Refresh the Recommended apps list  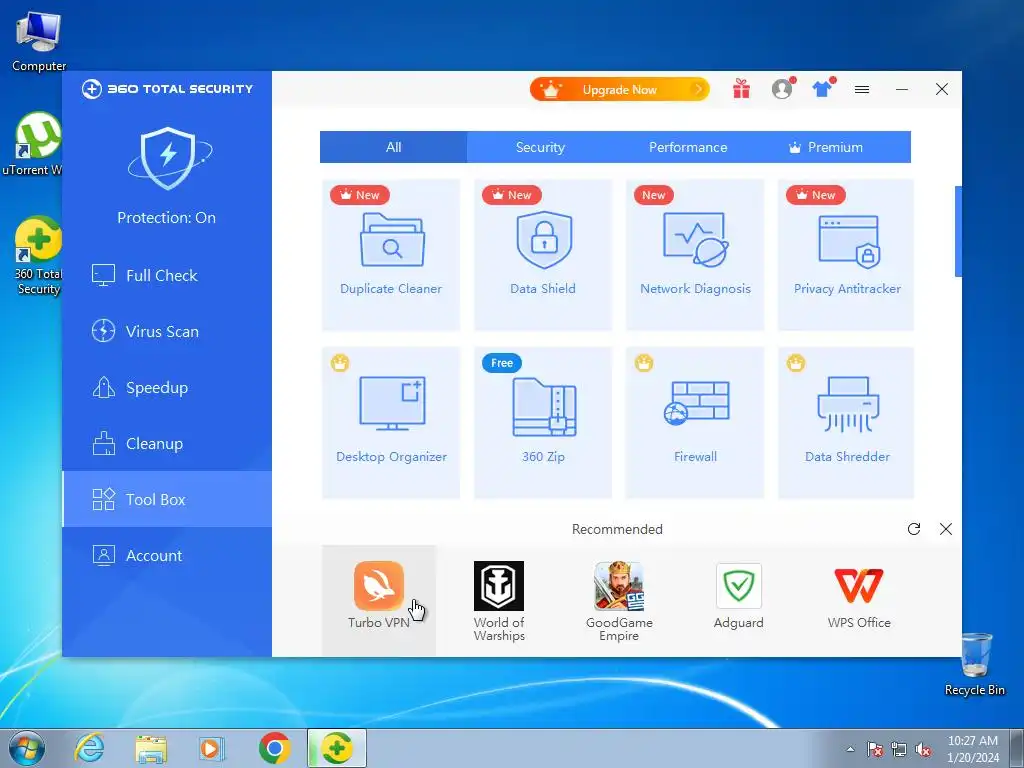pyautogui.click(x=914, y=529)
